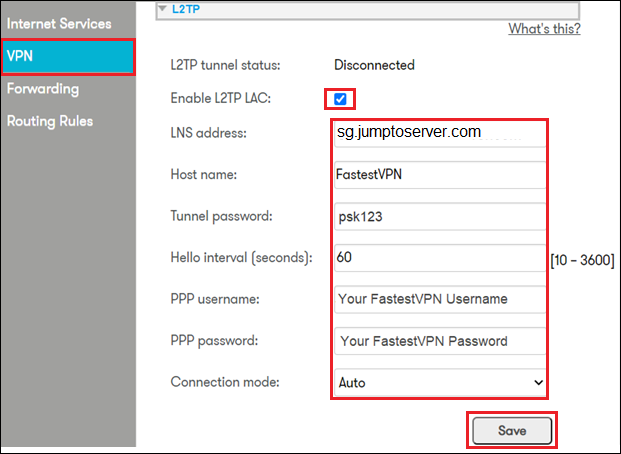Focus the LNS address field
The image size is (621, 454).
[440, 133]
